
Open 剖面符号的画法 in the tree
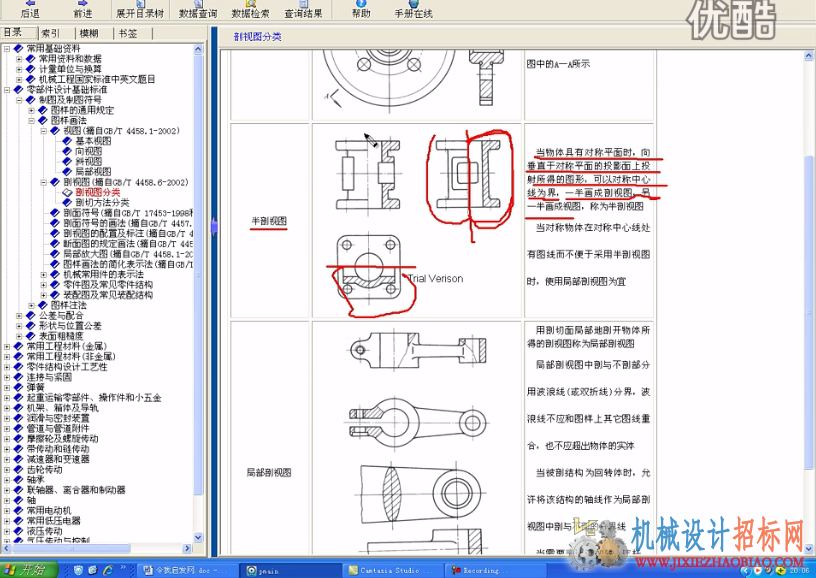128,223
